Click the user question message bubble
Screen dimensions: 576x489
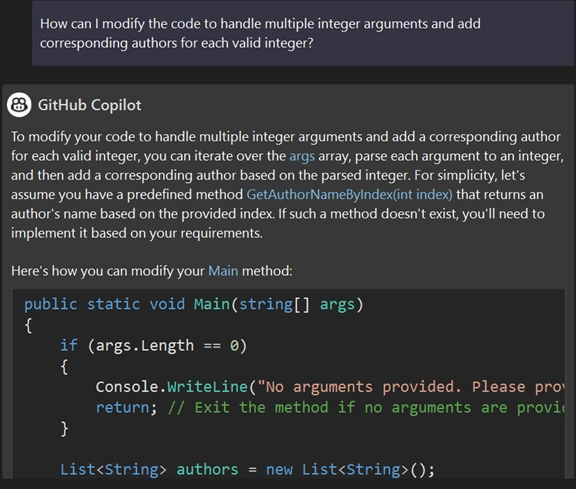tap(303, 33)
